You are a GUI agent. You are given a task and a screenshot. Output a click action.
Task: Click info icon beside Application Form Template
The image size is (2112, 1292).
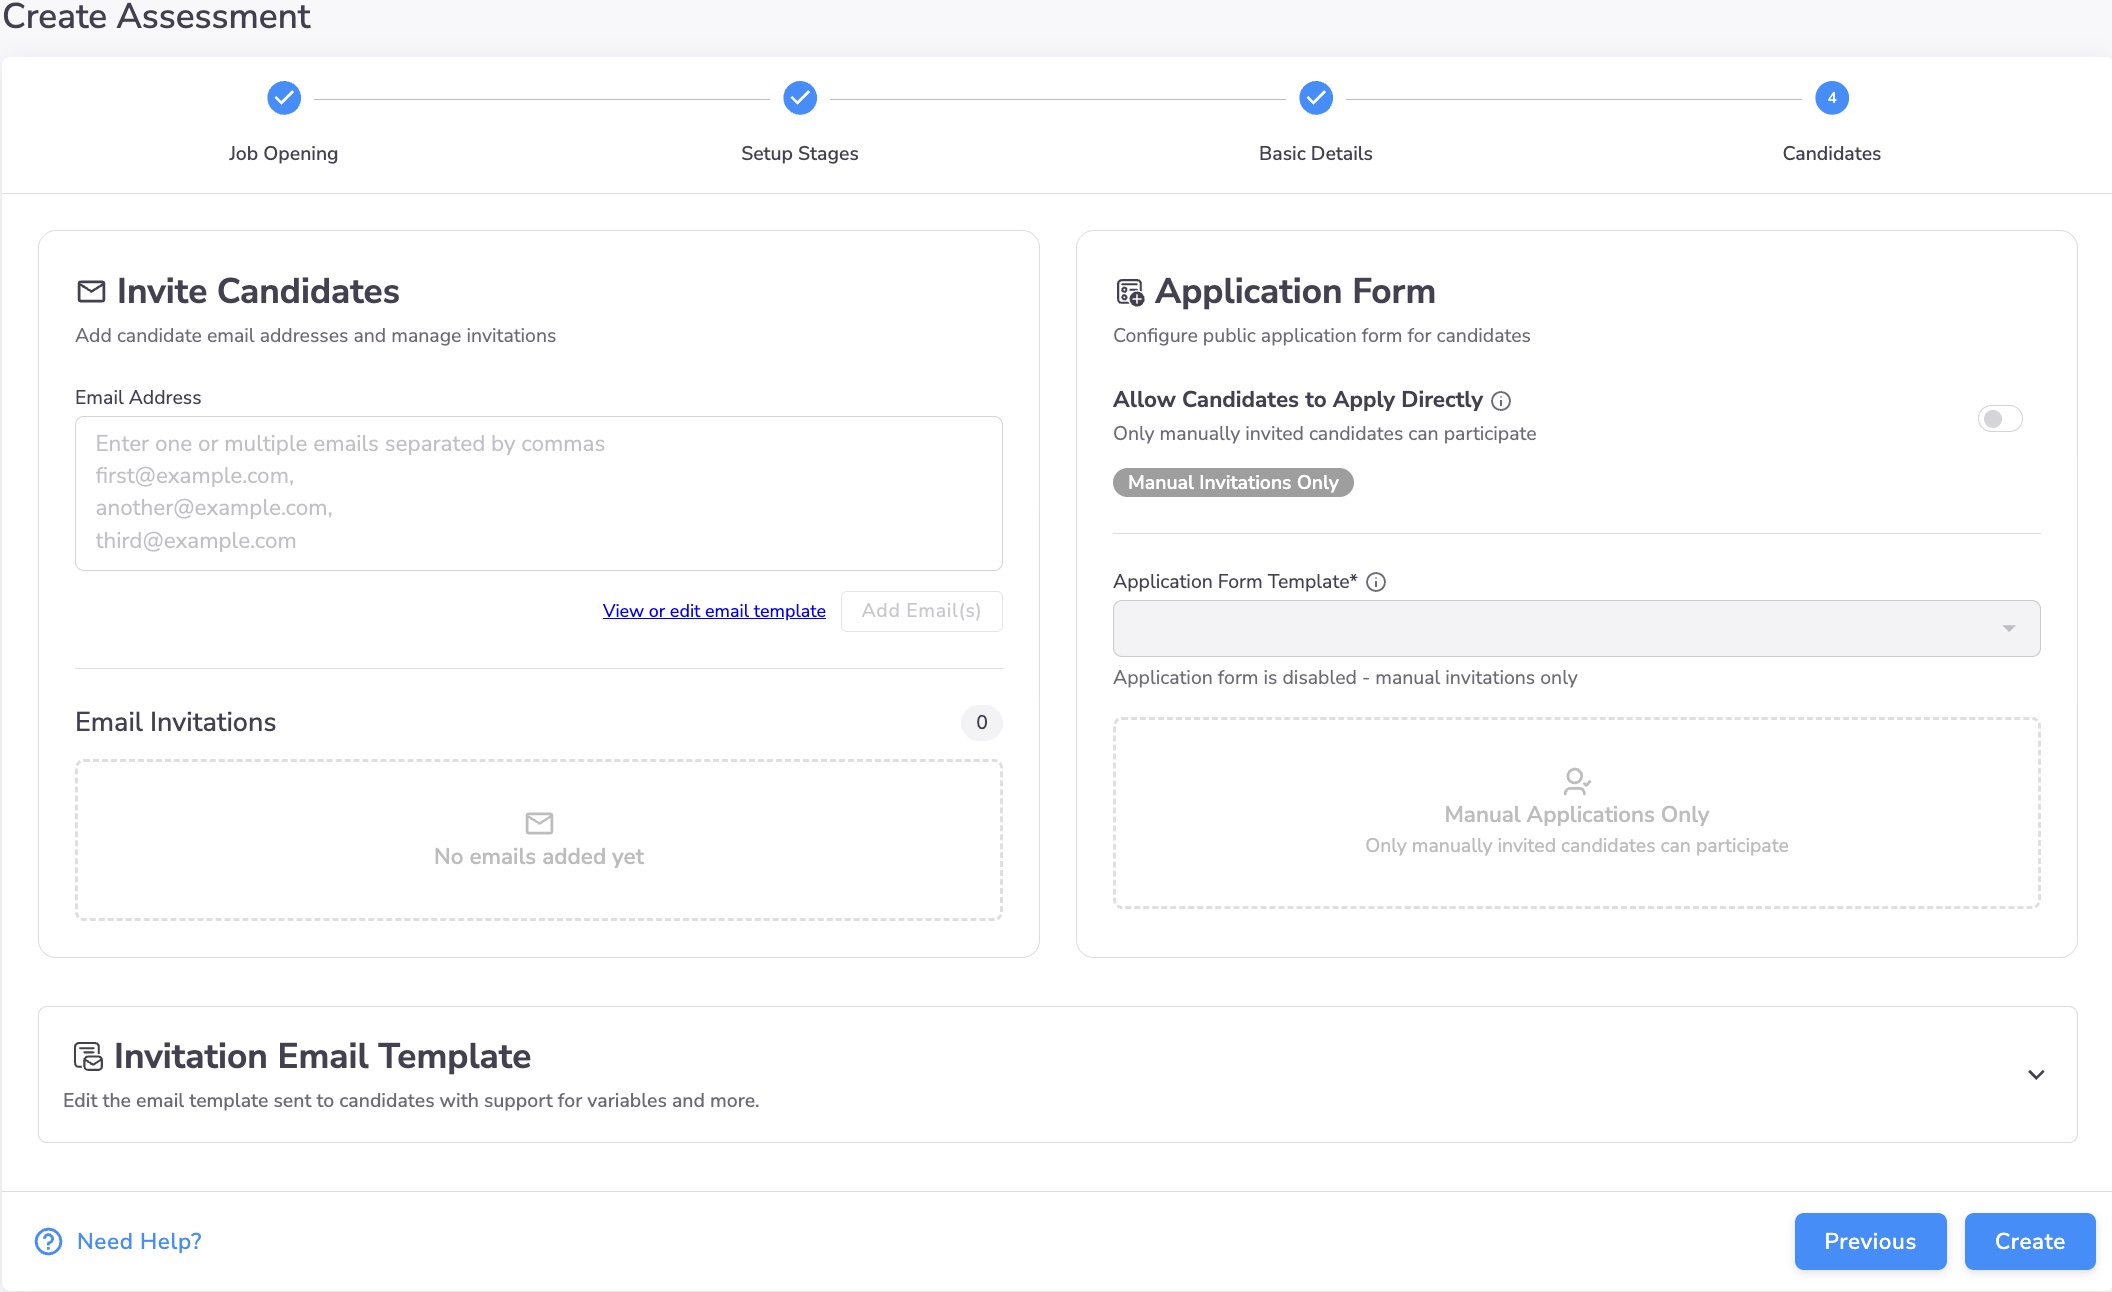(x=1376, y=582)
